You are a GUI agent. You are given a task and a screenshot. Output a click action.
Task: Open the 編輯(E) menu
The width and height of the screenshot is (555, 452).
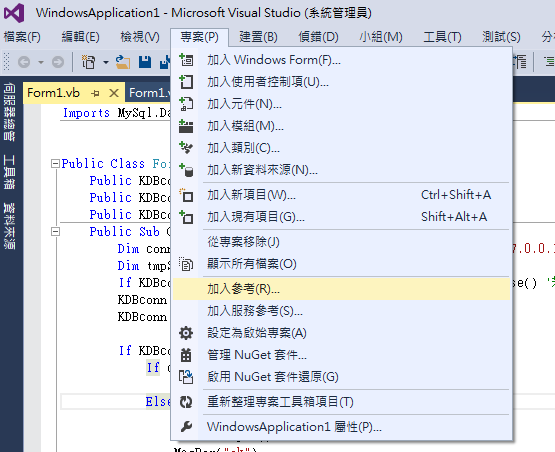(80, 37)
